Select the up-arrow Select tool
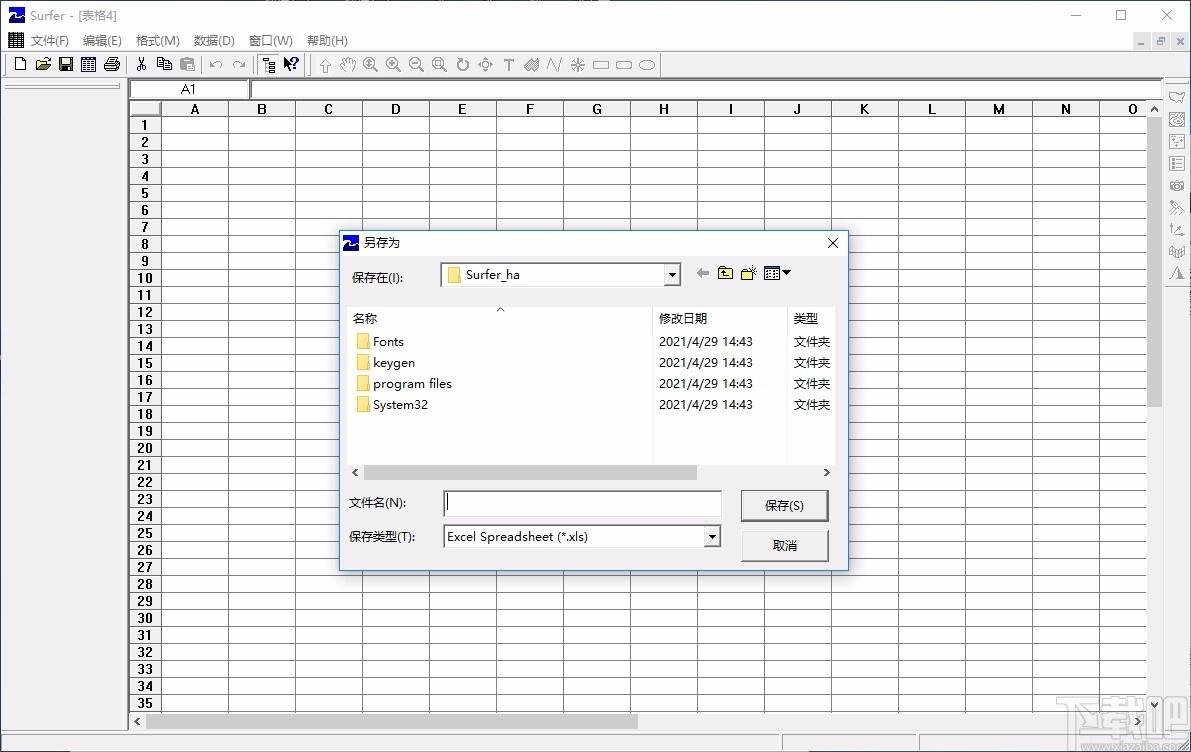The width and height of the screenshot is (1191, 752). tap(325, 65)
